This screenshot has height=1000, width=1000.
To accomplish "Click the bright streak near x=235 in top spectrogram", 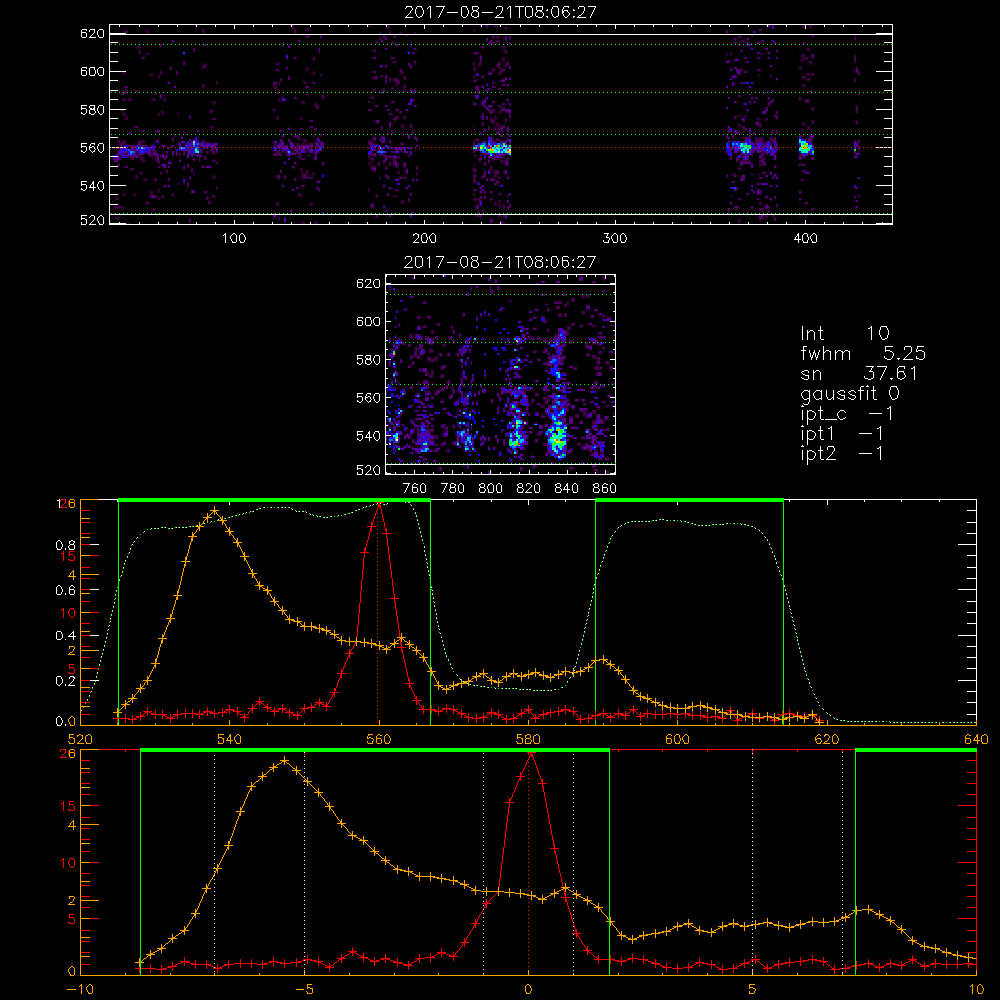I will (x=492, y=149).
